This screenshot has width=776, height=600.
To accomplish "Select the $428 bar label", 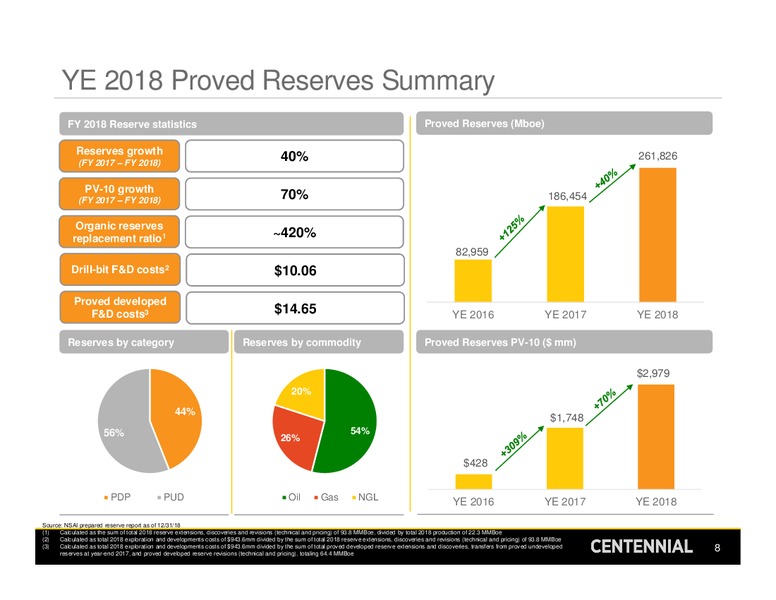I will [x=475, y=463].
